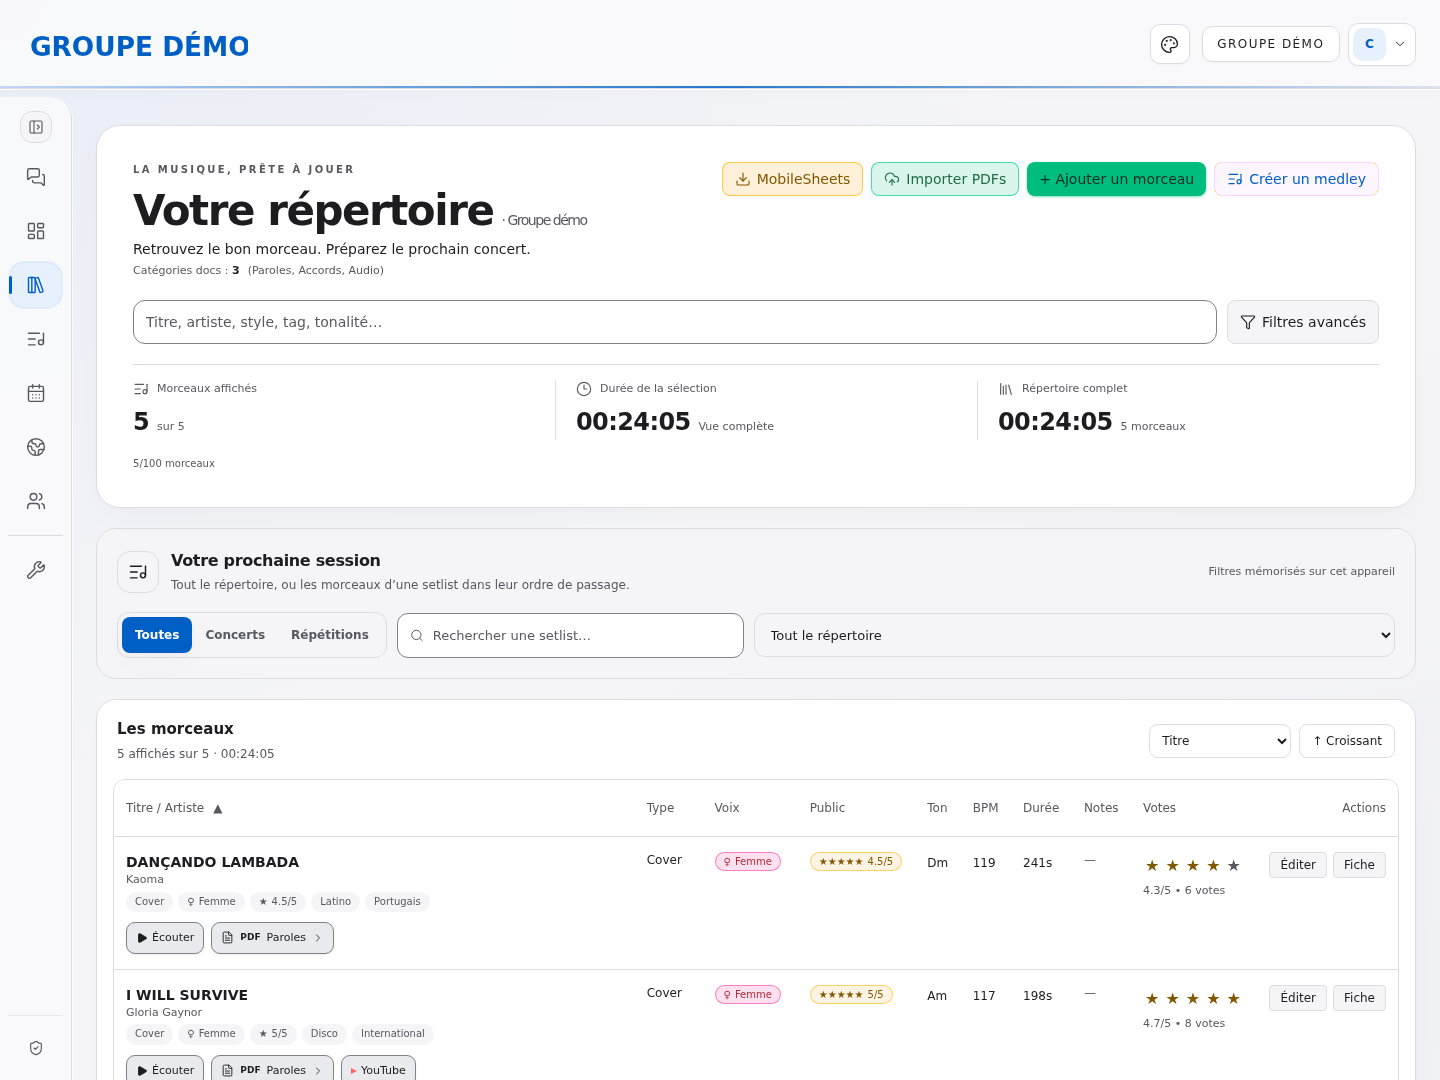Open Fiche for Dançando Lambada
1440x1080 pixels.
coord(1359,865)
